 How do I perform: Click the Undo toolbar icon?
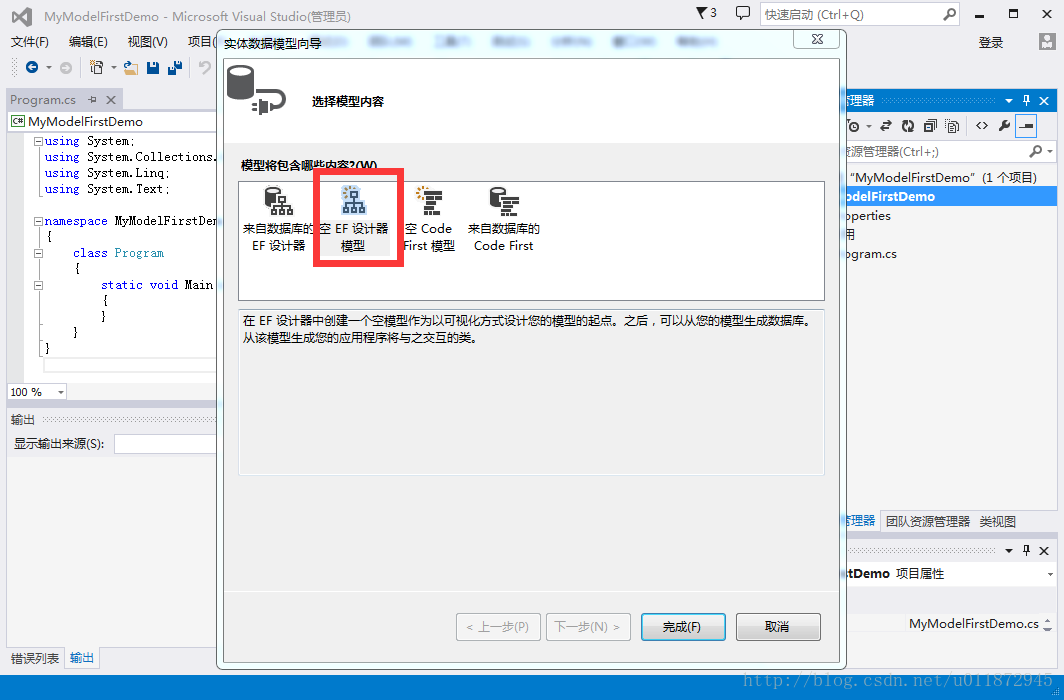tap(204, 67)
